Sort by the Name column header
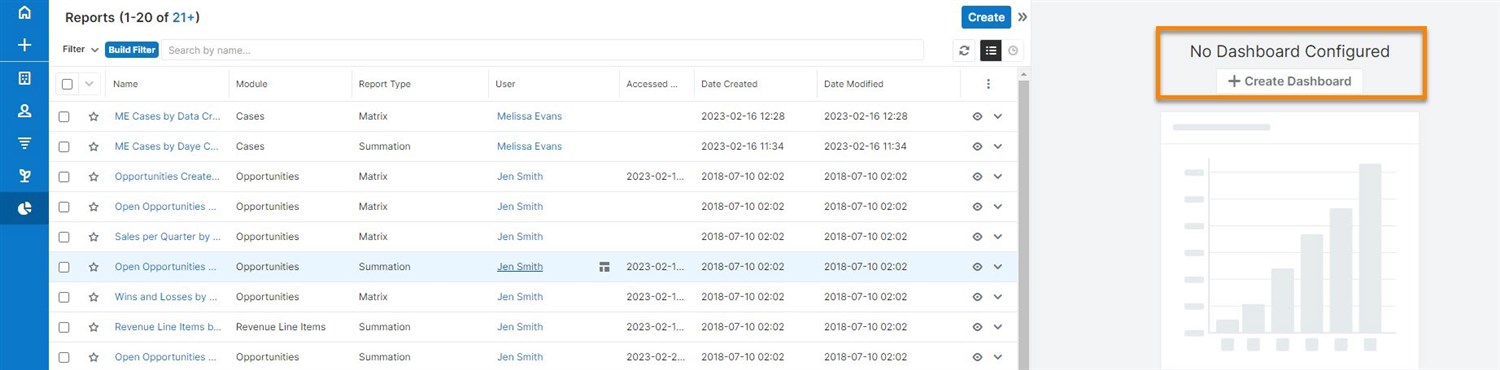This screenshot has width=1500, height=370. coord(126,84)
